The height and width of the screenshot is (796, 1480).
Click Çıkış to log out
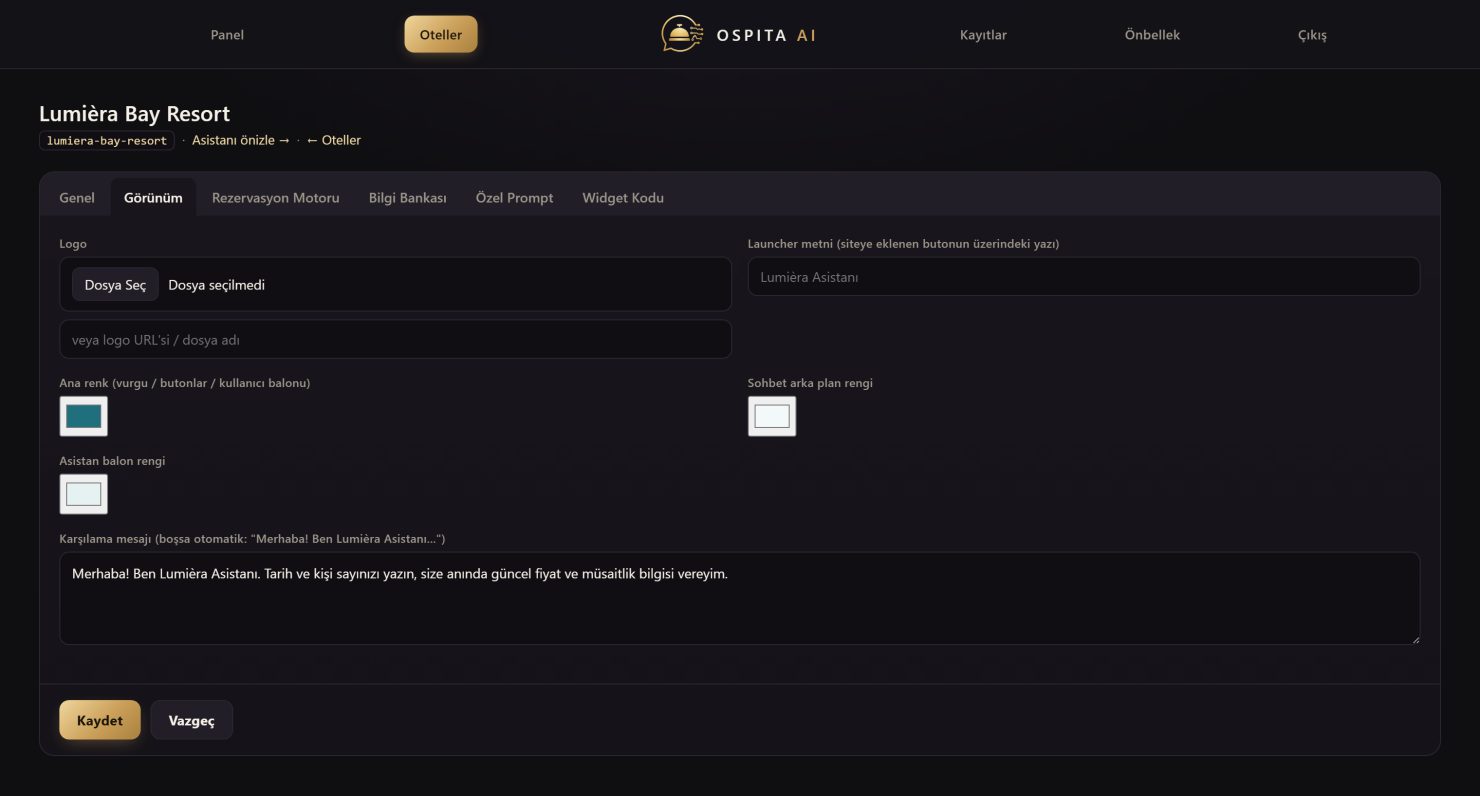(1312, 35)
